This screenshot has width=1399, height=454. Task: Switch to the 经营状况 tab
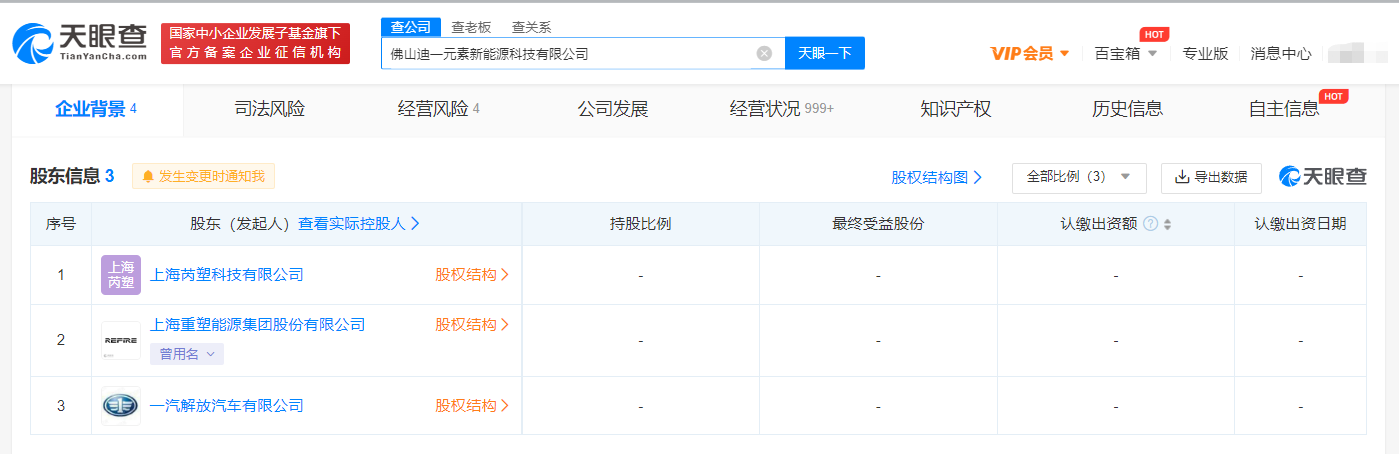coord(782,109)
